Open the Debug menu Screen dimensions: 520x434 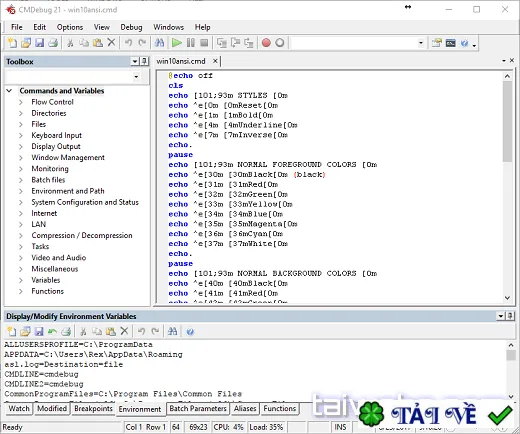tap(131, 27)
